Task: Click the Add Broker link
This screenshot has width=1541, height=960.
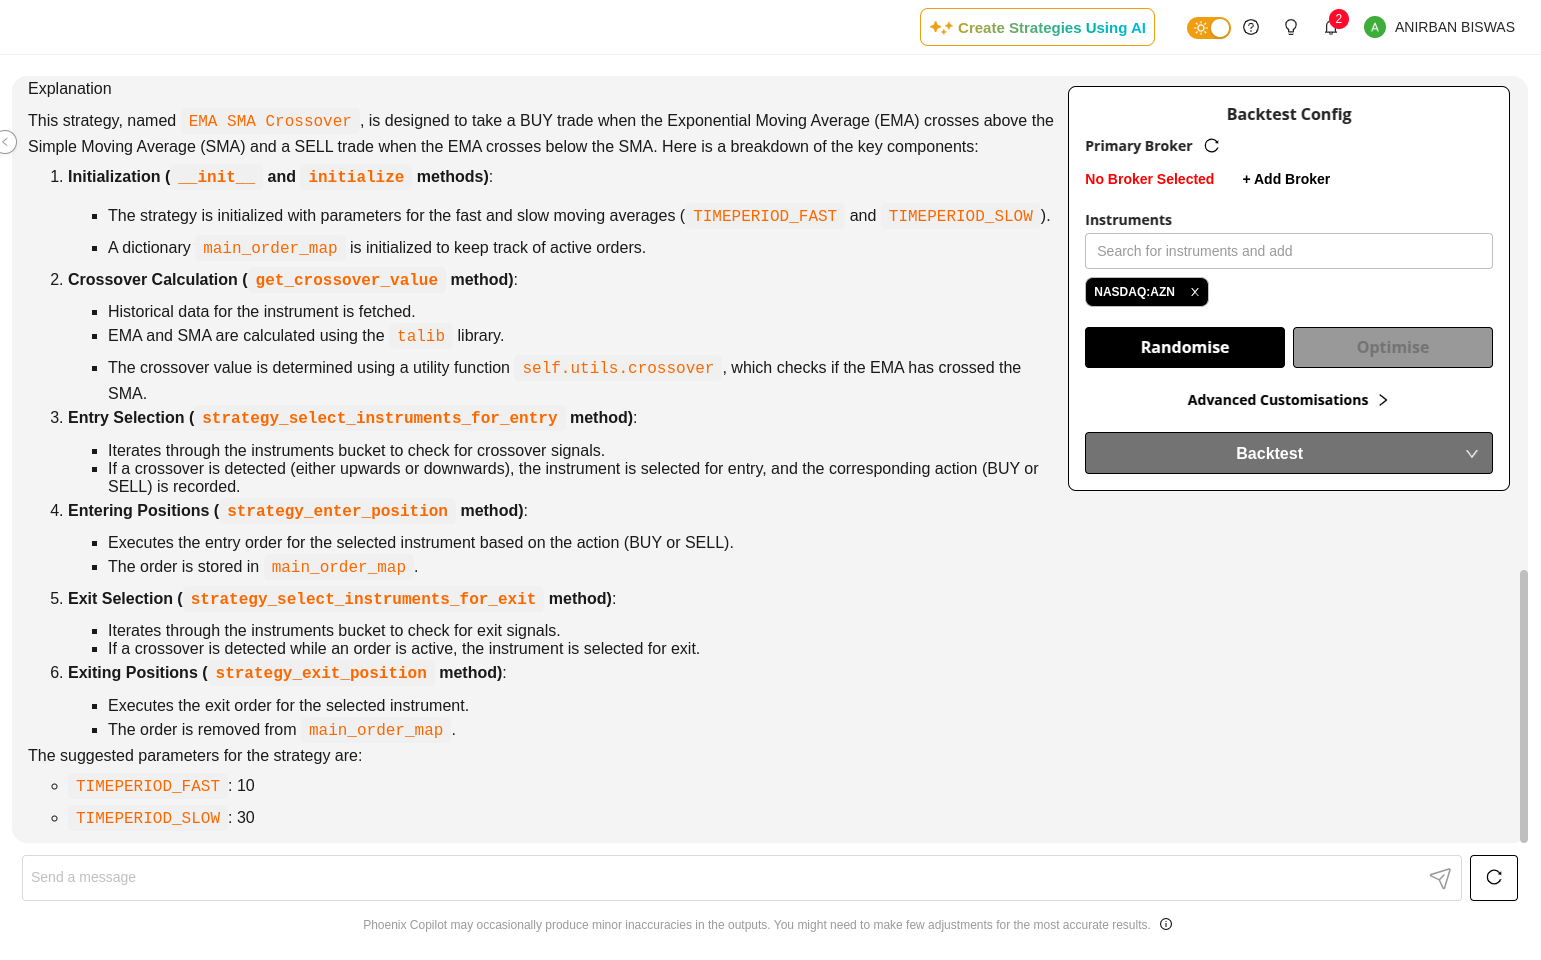Action: click(1286, 179)
